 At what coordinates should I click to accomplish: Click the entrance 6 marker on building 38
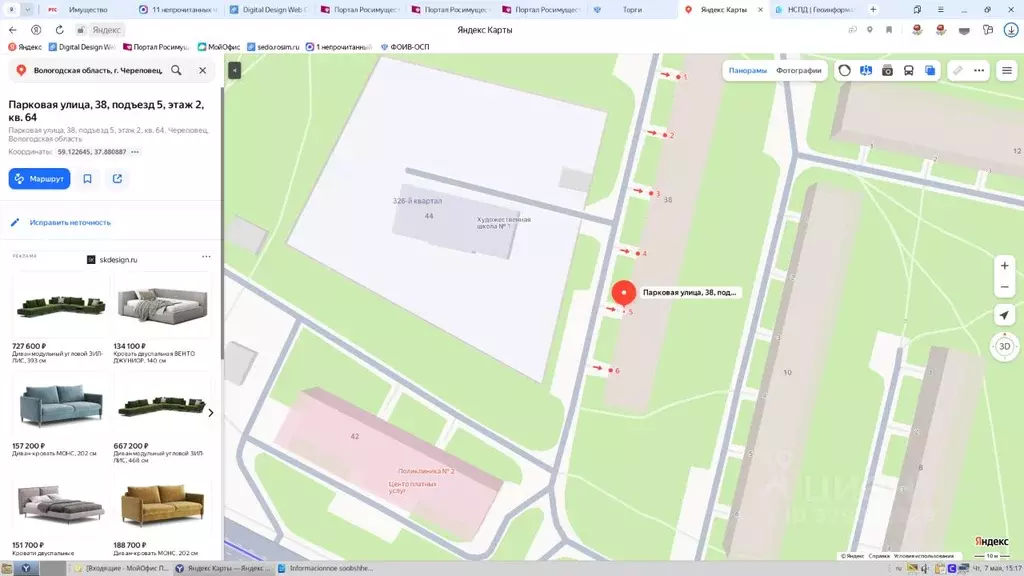click(x=611, y=370)
